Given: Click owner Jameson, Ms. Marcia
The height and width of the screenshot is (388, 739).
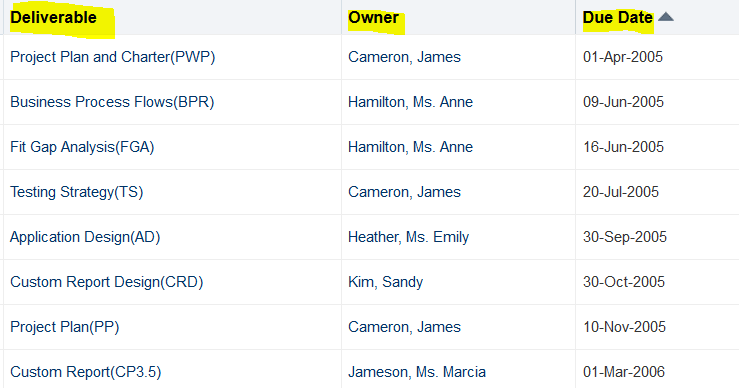Looking at the screenshot, I should pyautogui.click(x=417, y=372).
